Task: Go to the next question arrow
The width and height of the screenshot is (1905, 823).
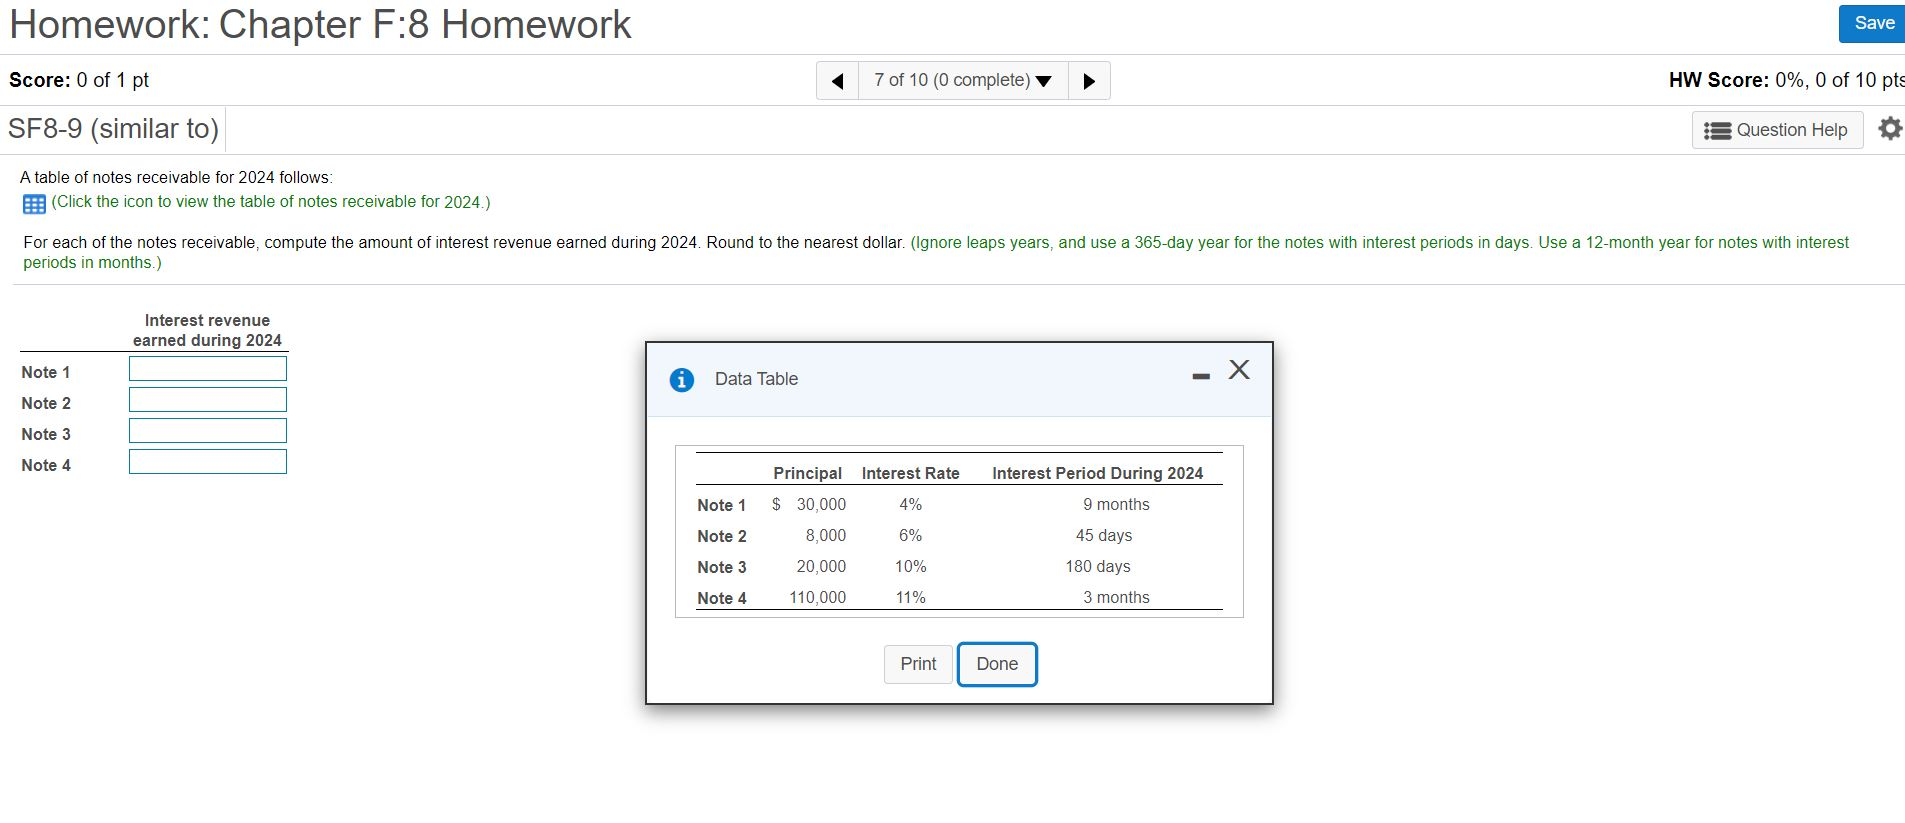Action: (1089, 81)
